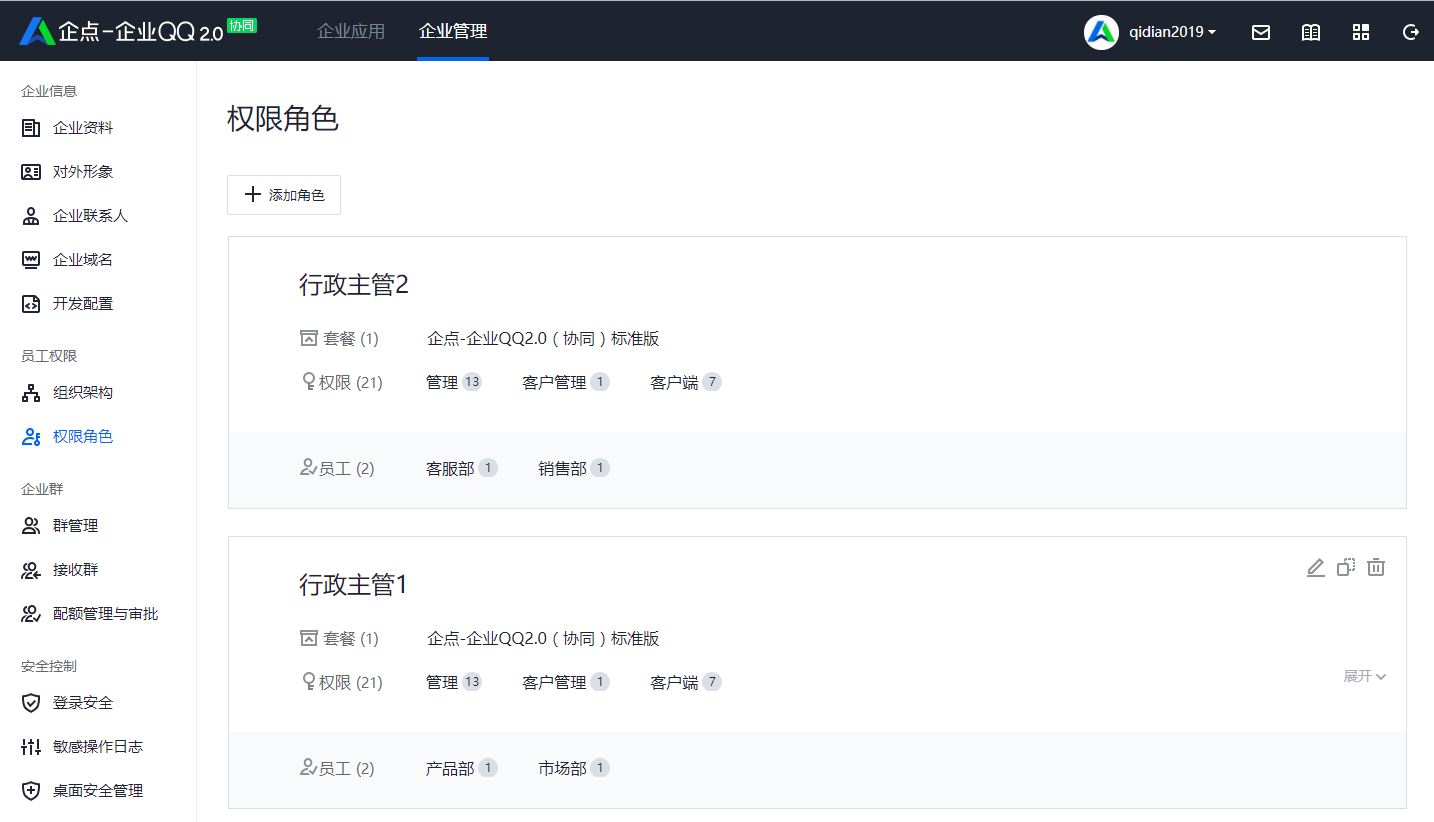Screen dimensions: 1434x822
Task: Open the book/help icon in header
Action: (1311, 32)
